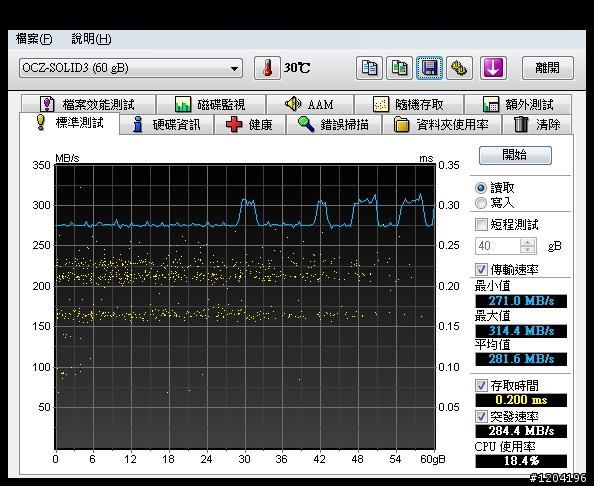Click the 離開 exit button
Image resolution: width=594 pixels, height=486 pixels.
coord(547,68)
